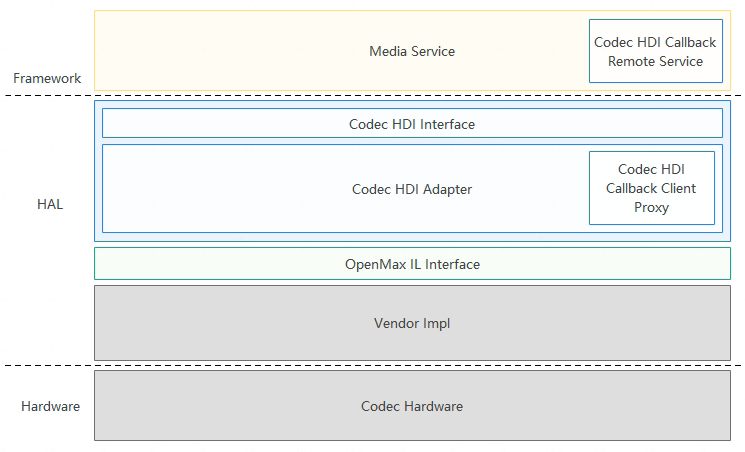Select the Codec HDI Adapter text
The width and height of the screenshot is (745, 452).
pos(412,189)
